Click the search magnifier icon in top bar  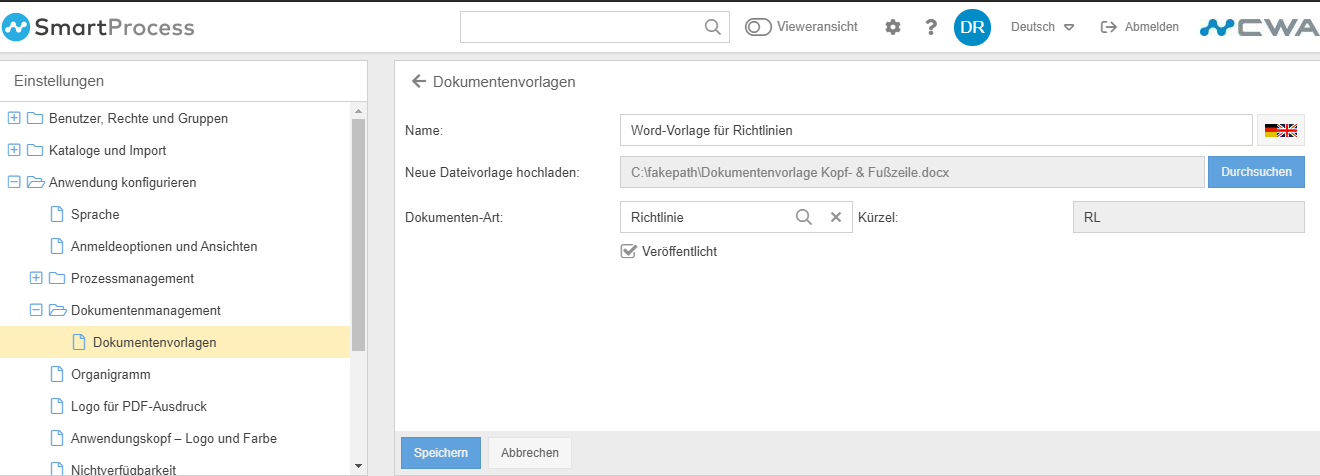[713, 27]
